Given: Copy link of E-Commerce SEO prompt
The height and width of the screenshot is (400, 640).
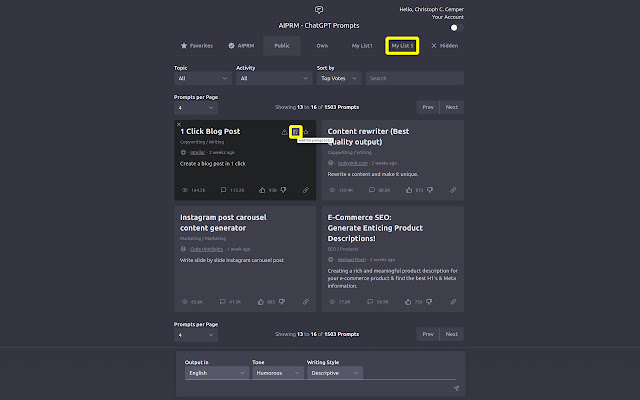Looking at the screenshot, I should pyautogui.click(x=453, y=302).
